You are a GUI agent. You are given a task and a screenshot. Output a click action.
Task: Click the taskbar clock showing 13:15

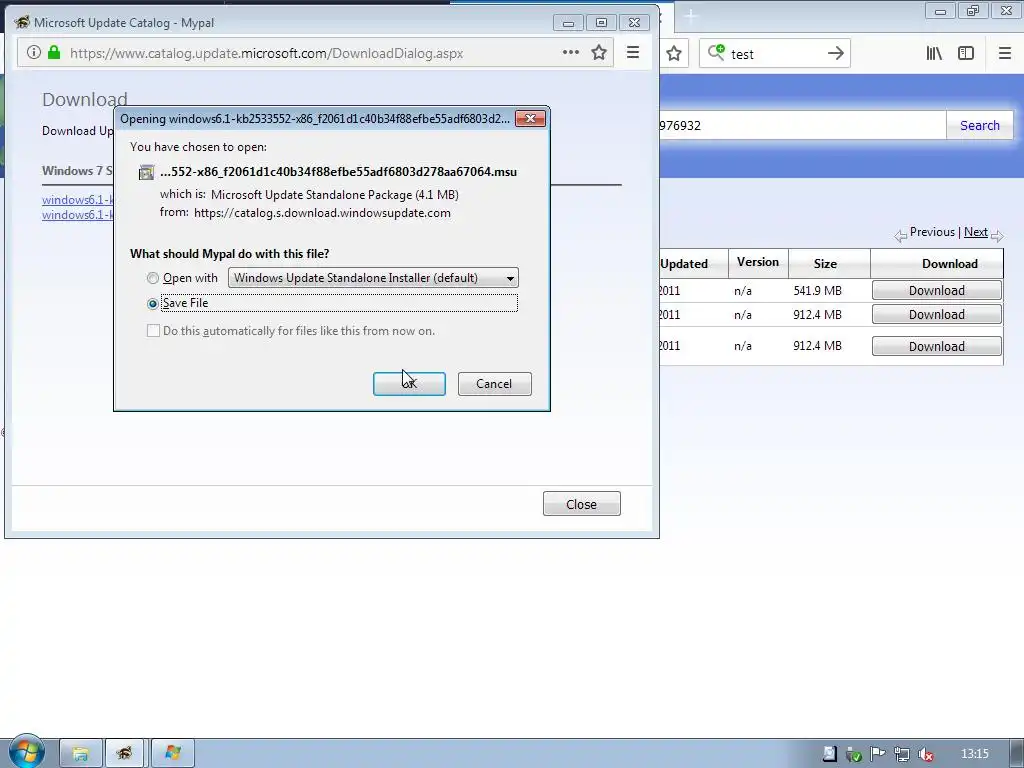[x=974, y=754]
